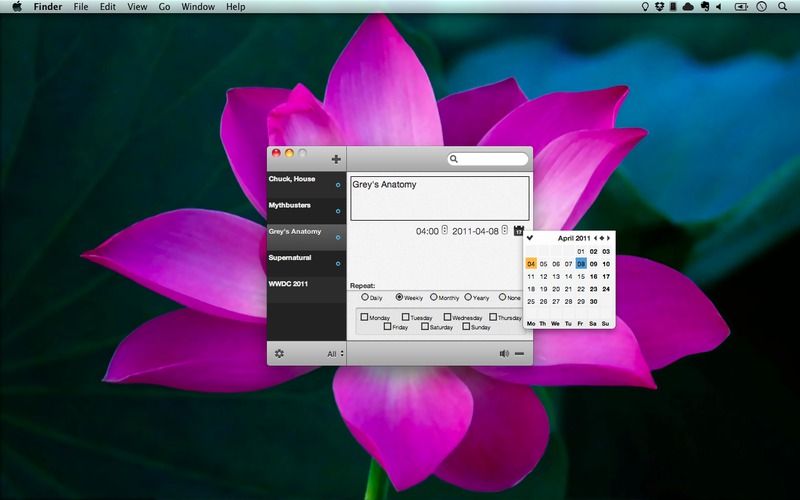This screenshot has width=800, height=500.
Task: Click the minus icon to remove reminder
Action: pyautogui.click(x=520, y=353)
